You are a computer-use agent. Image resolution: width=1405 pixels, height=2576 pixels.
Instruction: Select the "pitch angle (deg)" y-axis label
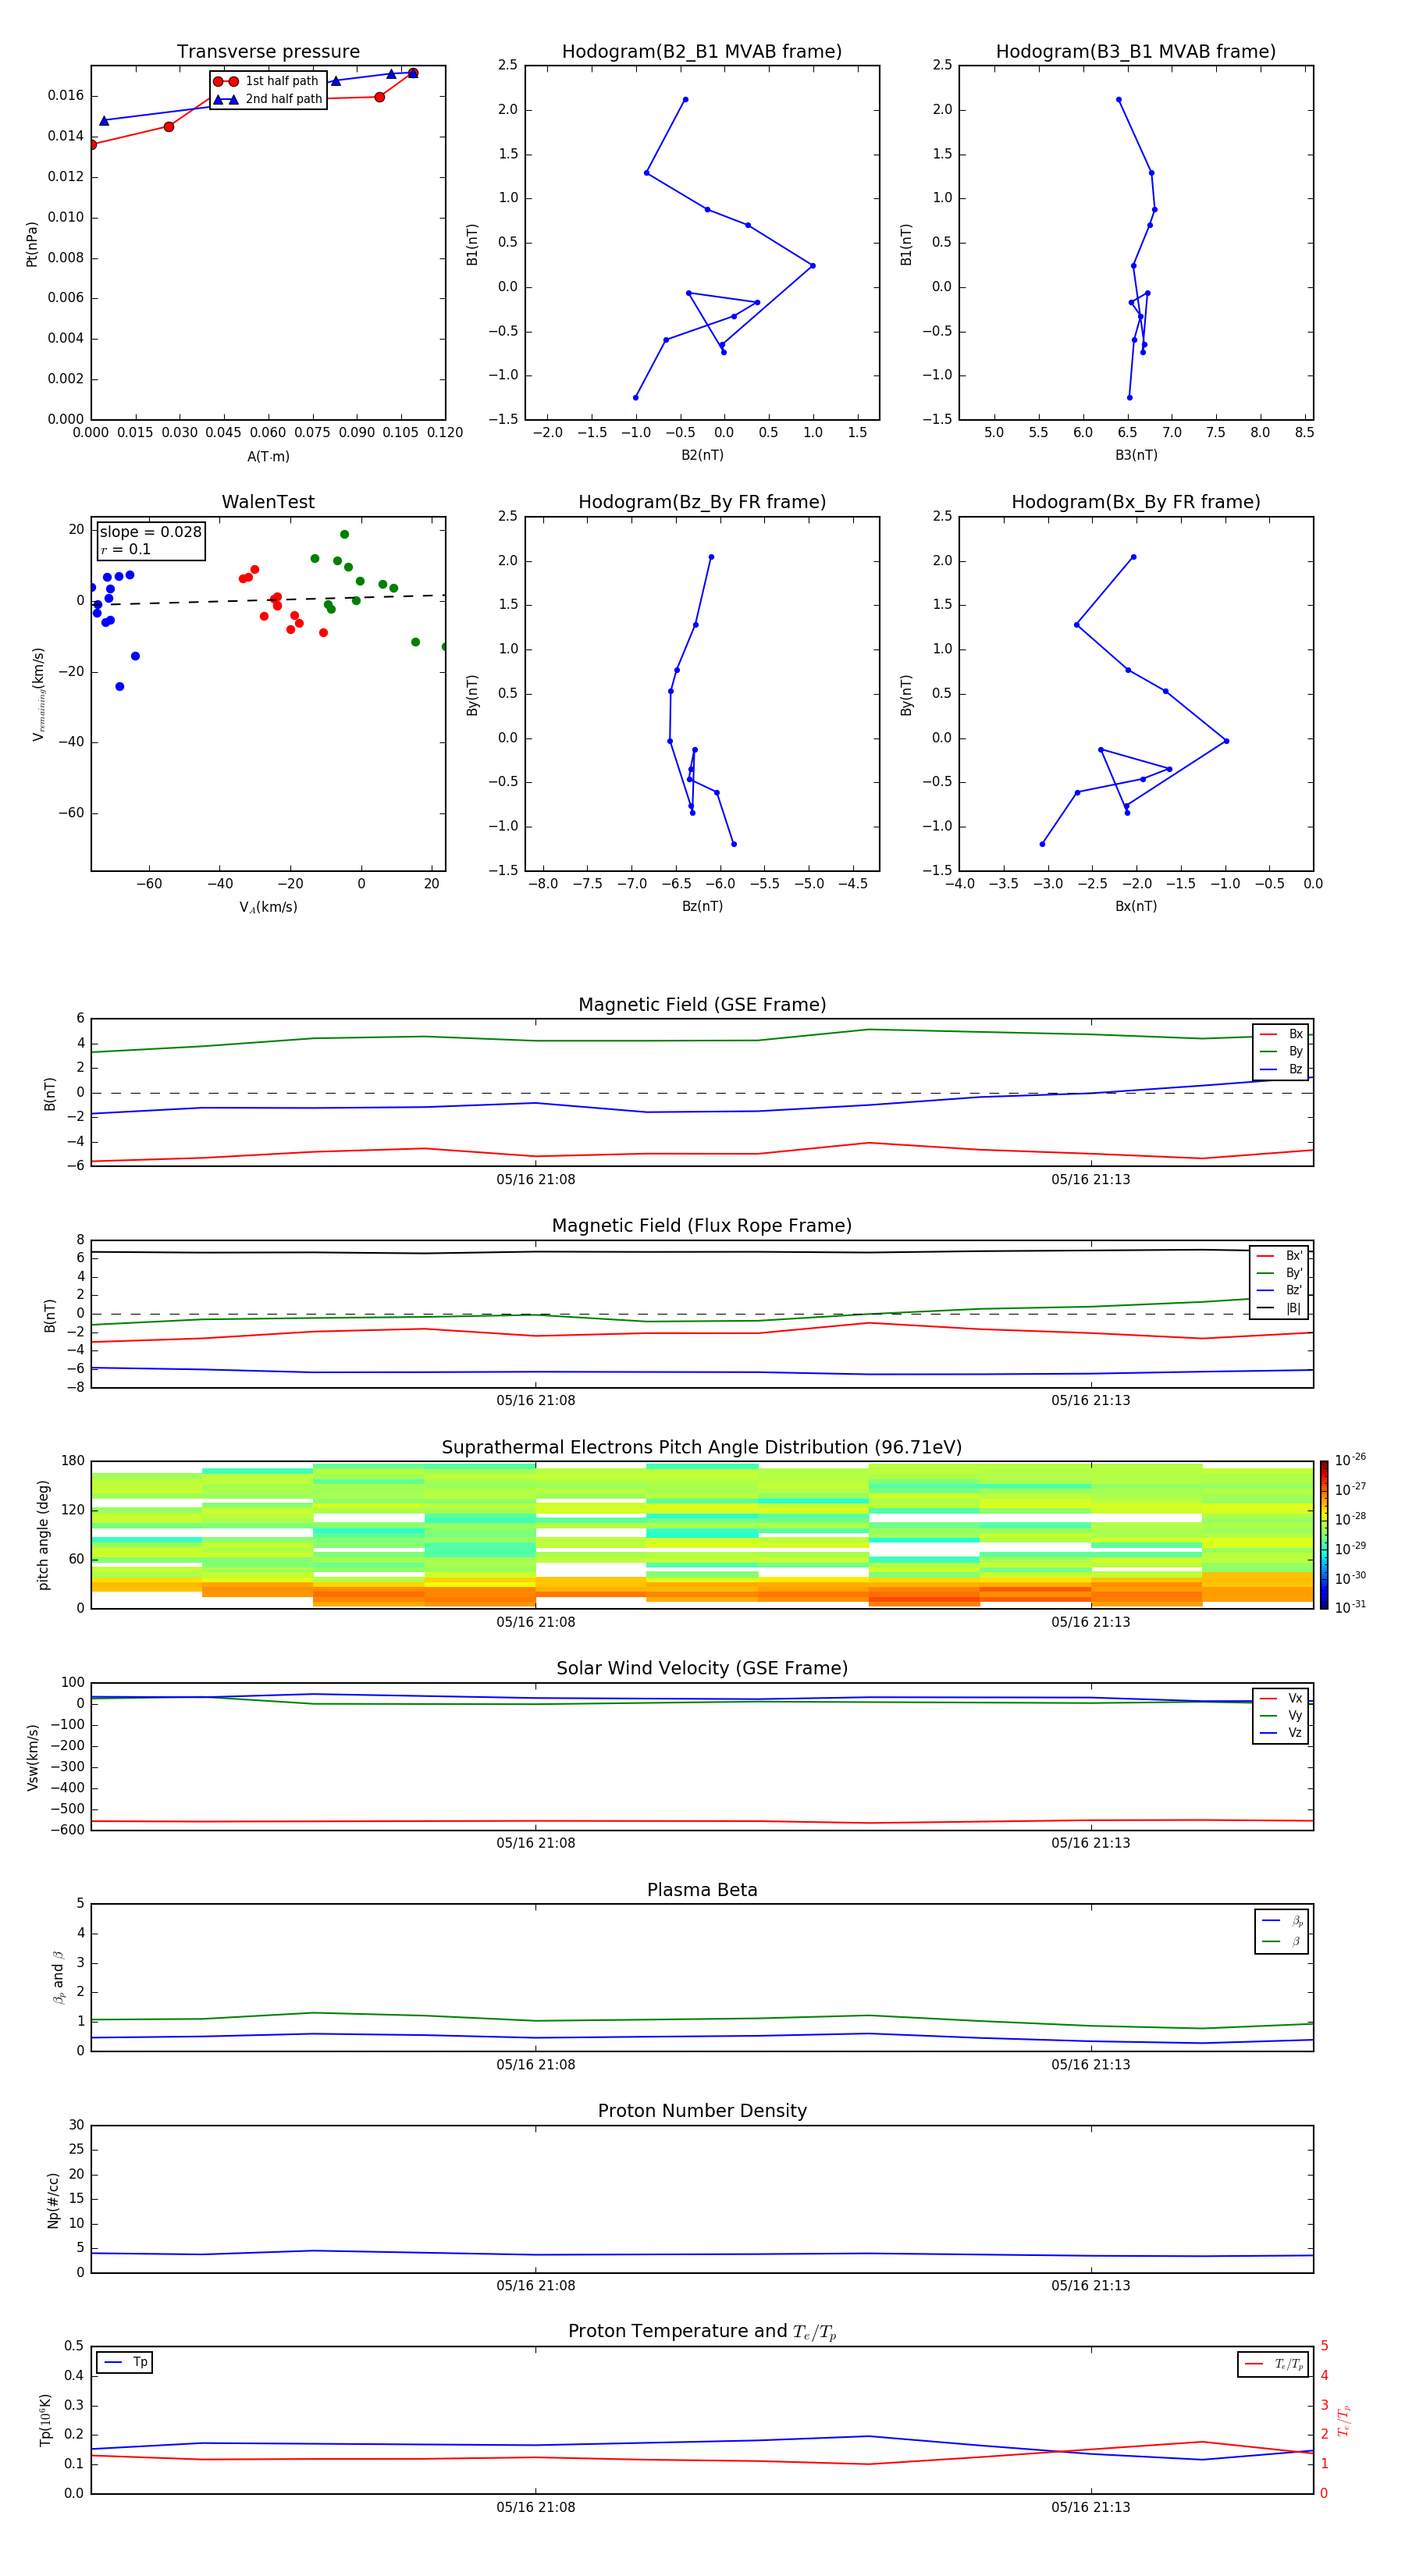[43, 1535]
